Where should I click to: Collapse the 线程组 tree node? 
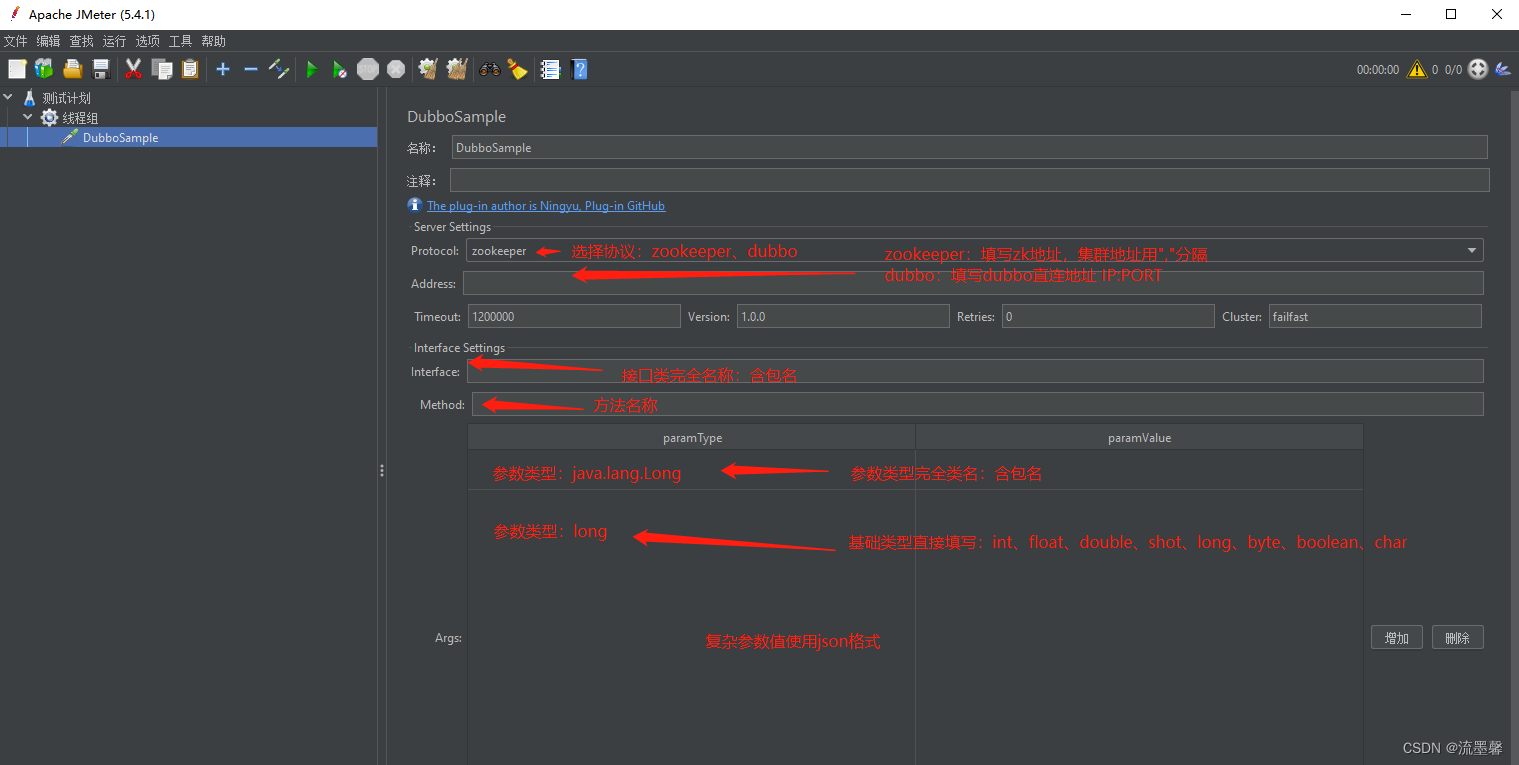[x=28, y=118]
